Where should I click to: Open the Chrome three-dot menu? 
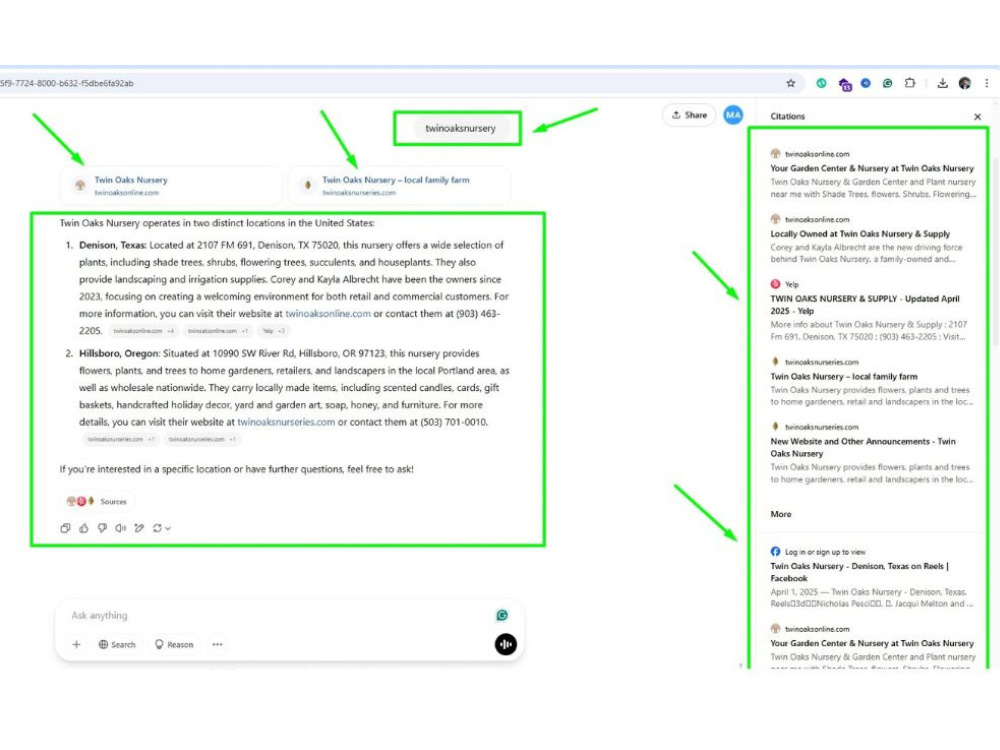click(x=987, y=83)
